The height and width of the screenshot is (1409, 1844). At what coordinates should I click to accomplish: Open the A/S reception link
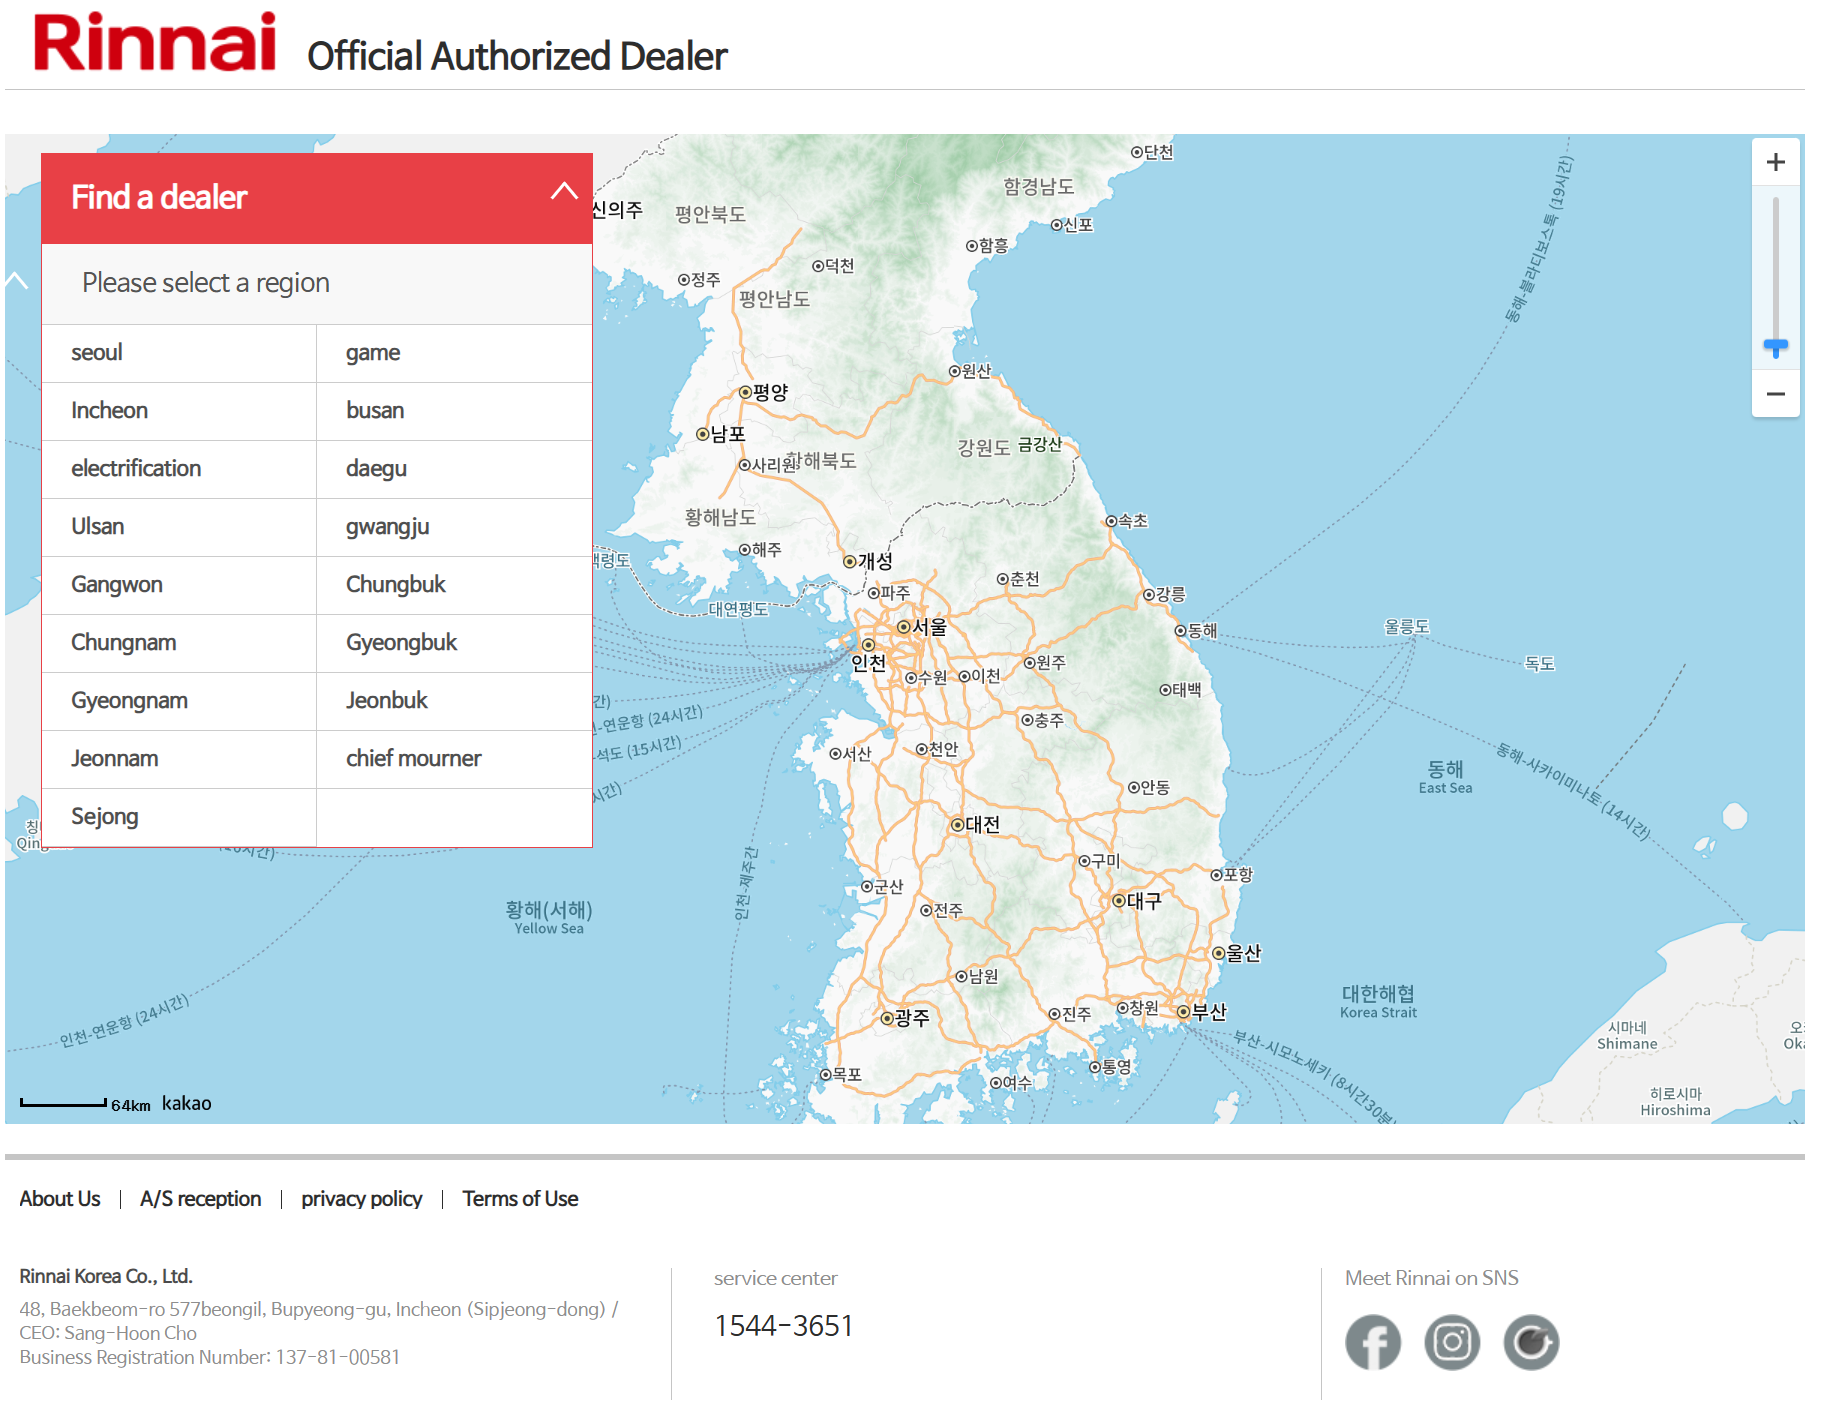(x=201, y=1199)
